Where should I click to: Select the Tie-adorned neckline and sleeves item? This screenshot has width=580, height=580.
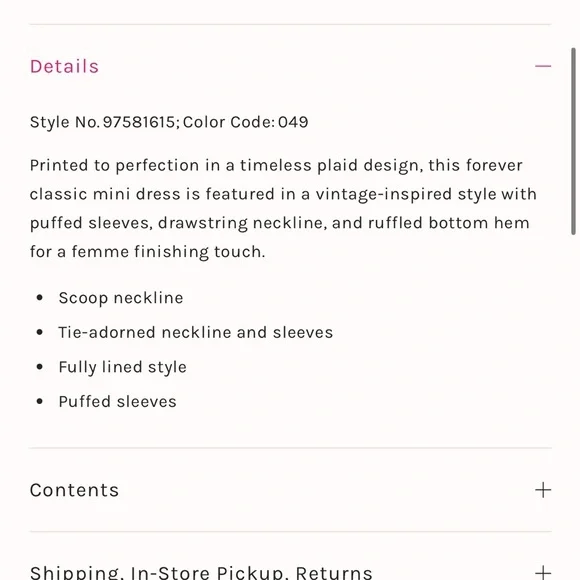(x=196, y=332)
